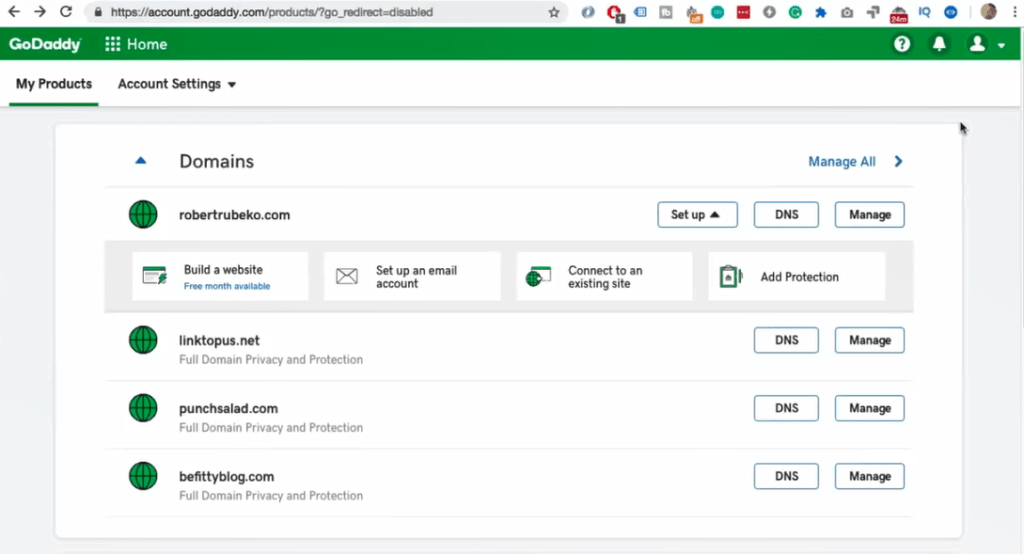Viewport: 1024px width, 554px height.
Task: Open robertrubeko.com domain name
Action: (x=234, y=215)
